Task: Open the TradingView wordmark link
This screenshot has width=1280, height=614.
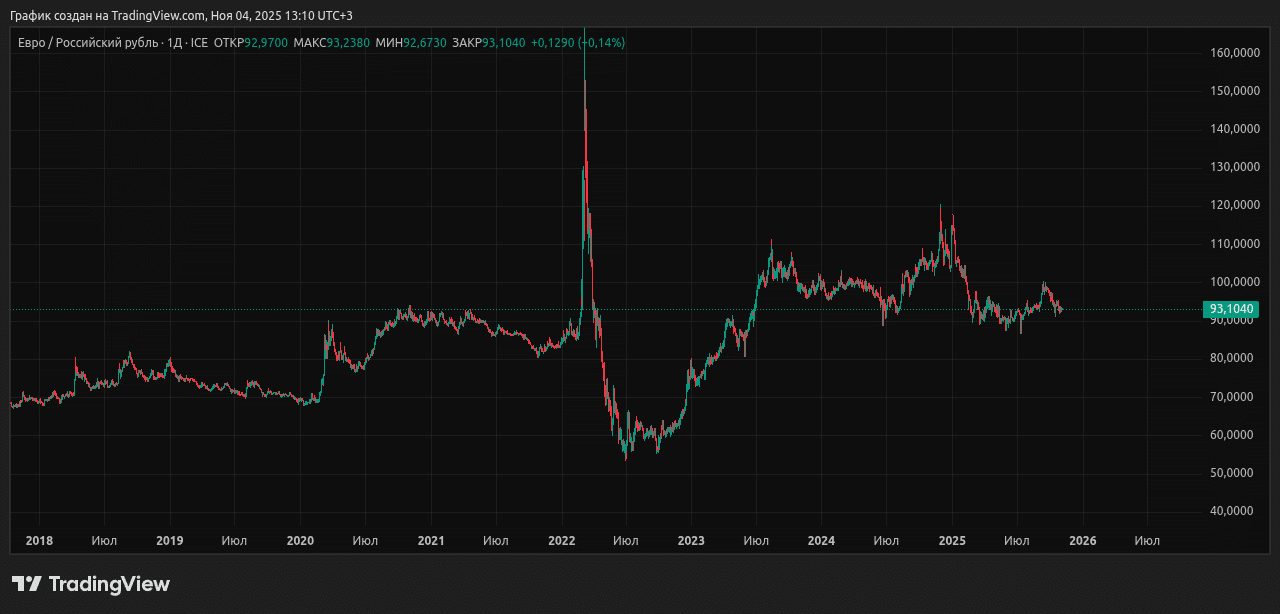Action: point(109,584)
